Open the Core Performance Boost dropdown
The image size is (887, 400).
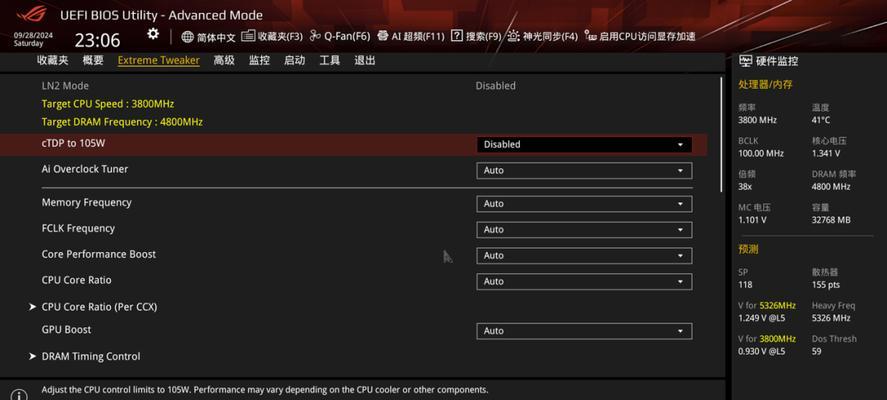click(584, 256)
